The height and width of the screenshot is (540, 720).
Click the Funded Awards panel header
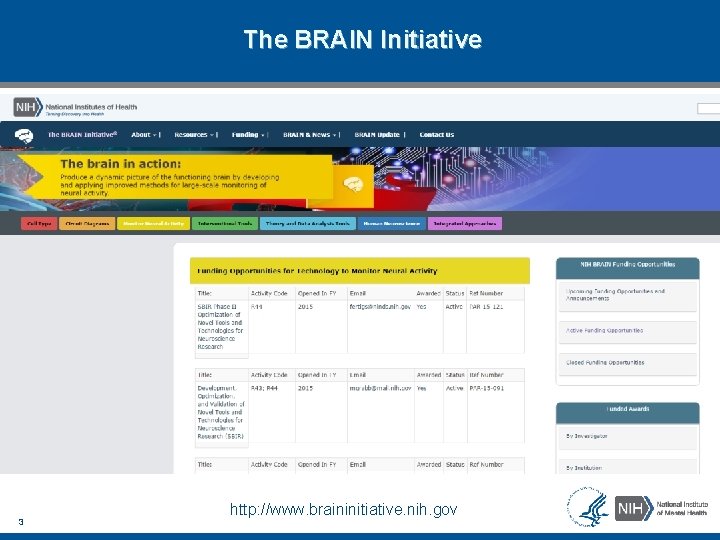tap(628, 412)
